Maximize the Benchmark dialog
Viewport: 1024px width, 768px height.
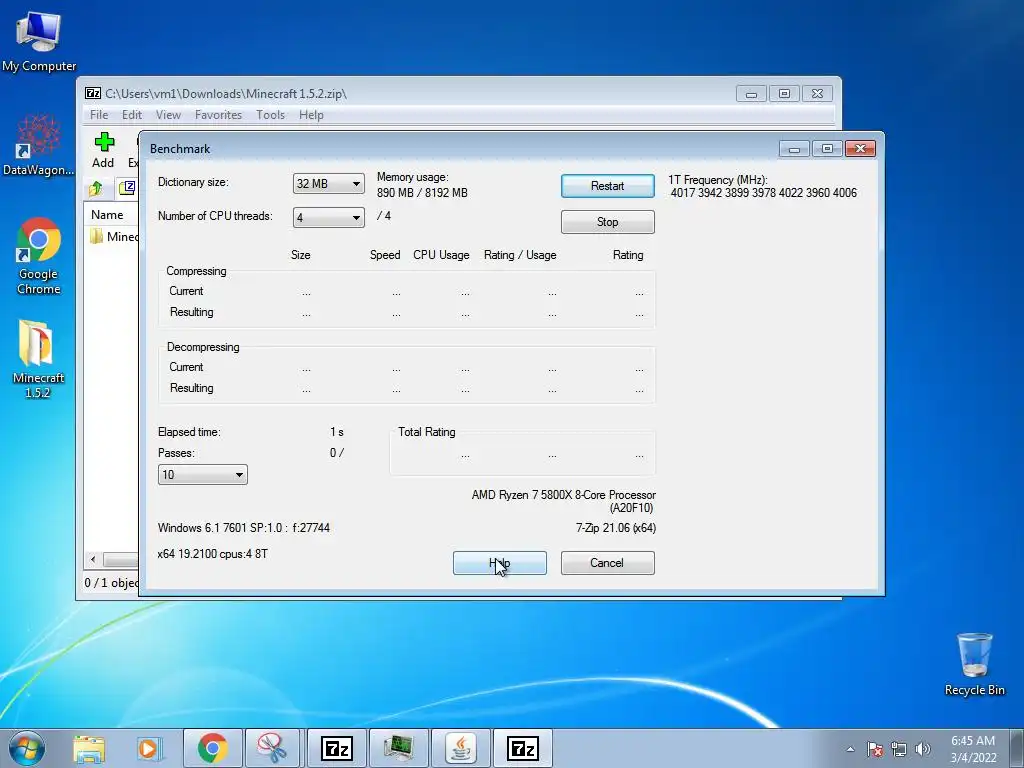click(x=827, y=149)
